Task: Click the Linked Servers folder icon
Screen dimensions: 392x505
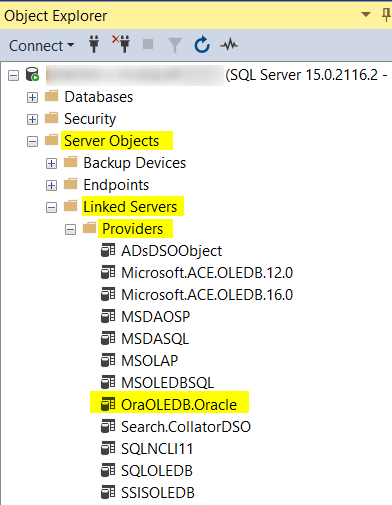Action: click(71, 206)
